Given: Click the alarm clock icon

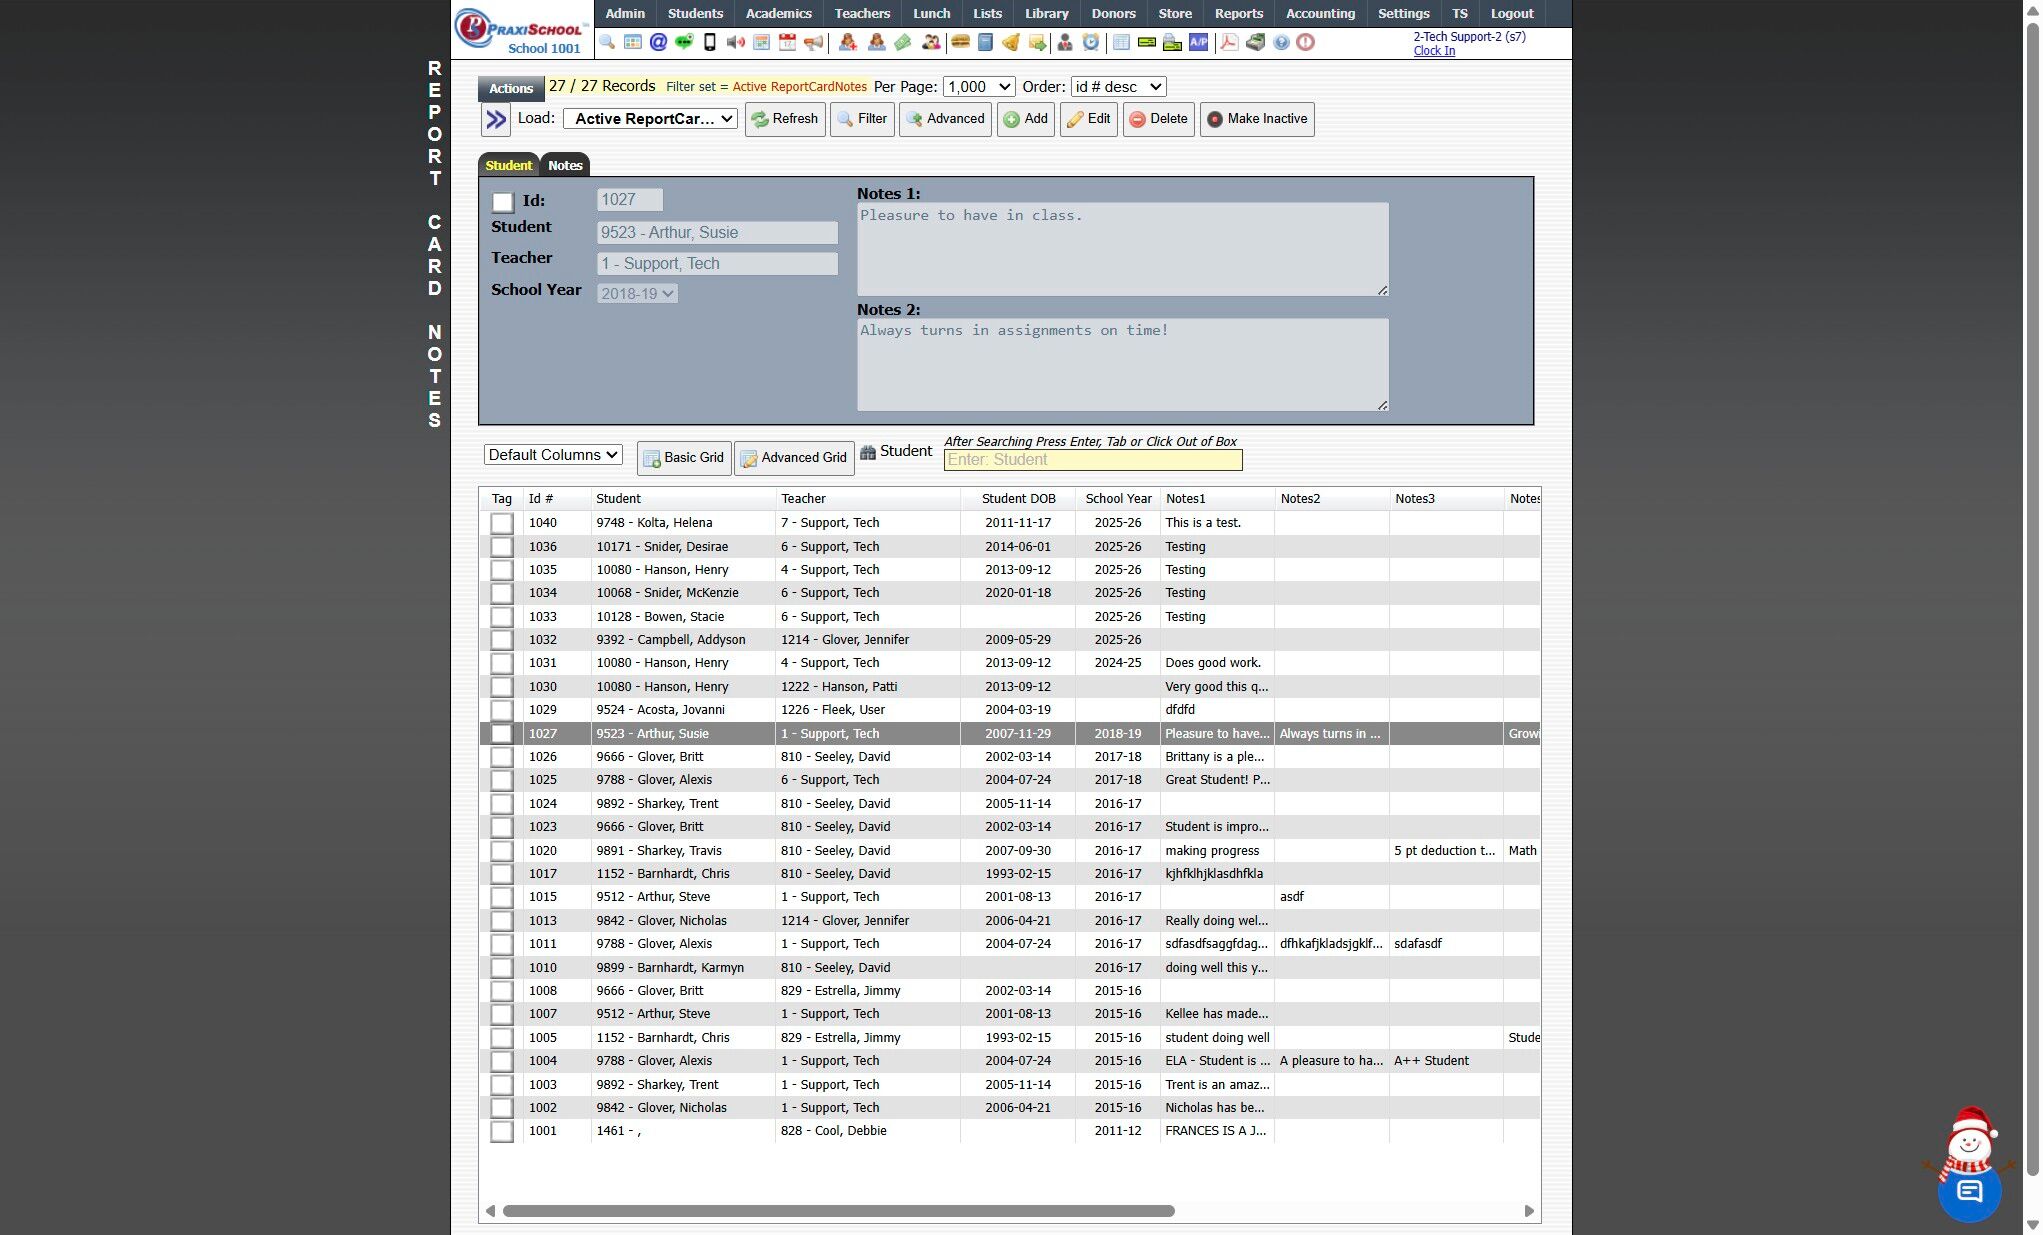Looking at the screenshot, I should coord(1091,42).
